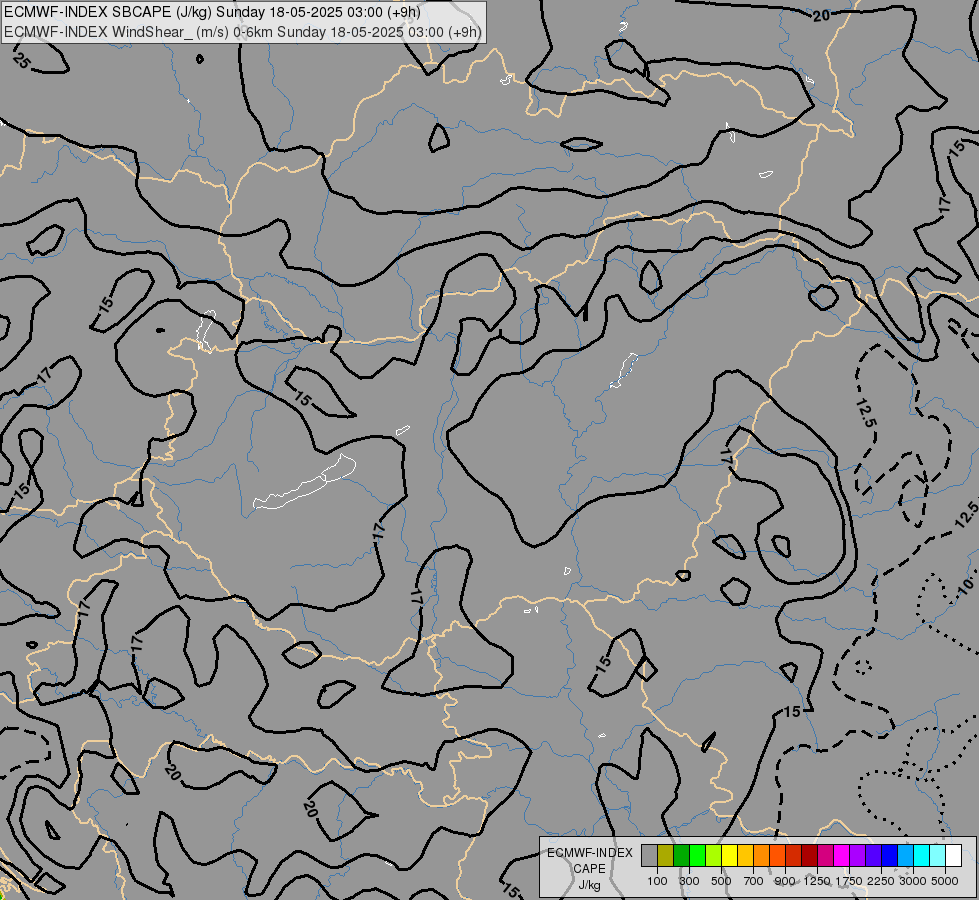Click the legend value '1250'
The width and height of the screenshot is (979, 900).
[x=817, y=881]
